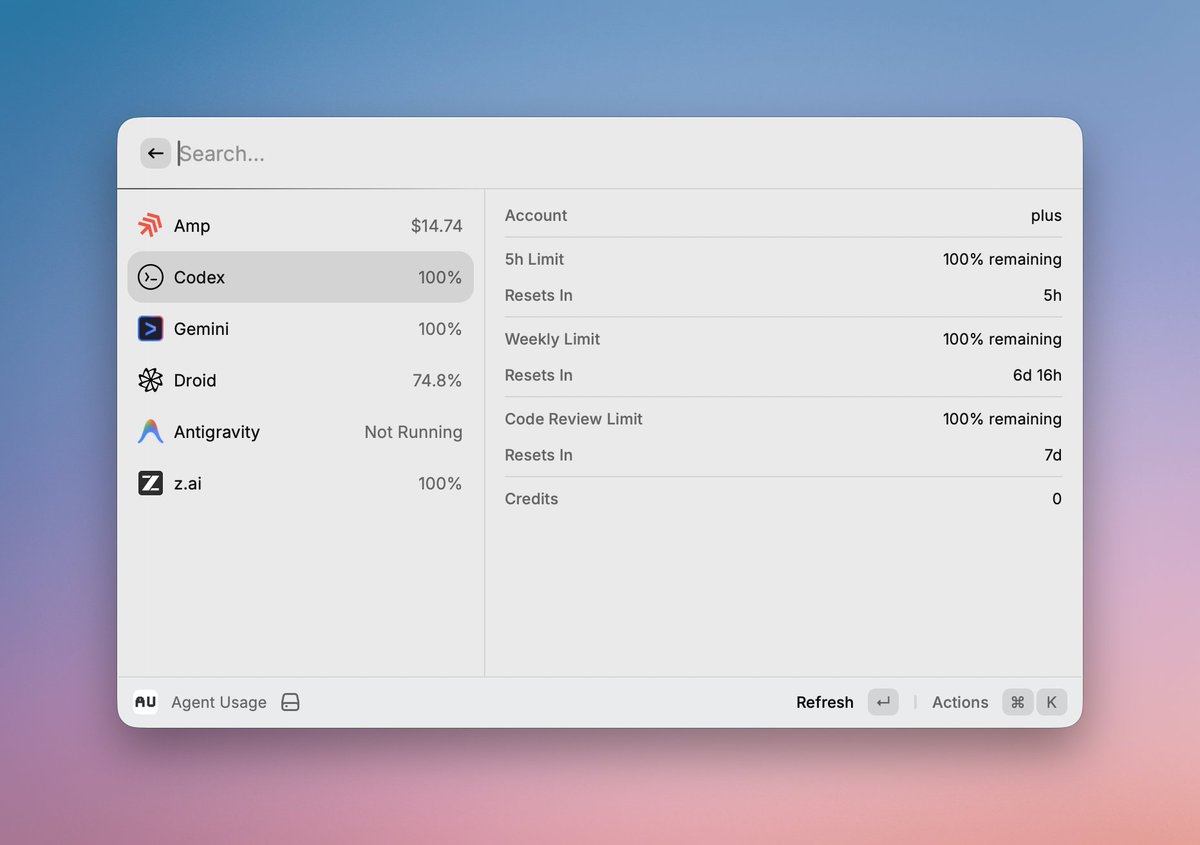Click the Gemini logo icon
The image size is (1200, 845).
click(x=150, y=329)
